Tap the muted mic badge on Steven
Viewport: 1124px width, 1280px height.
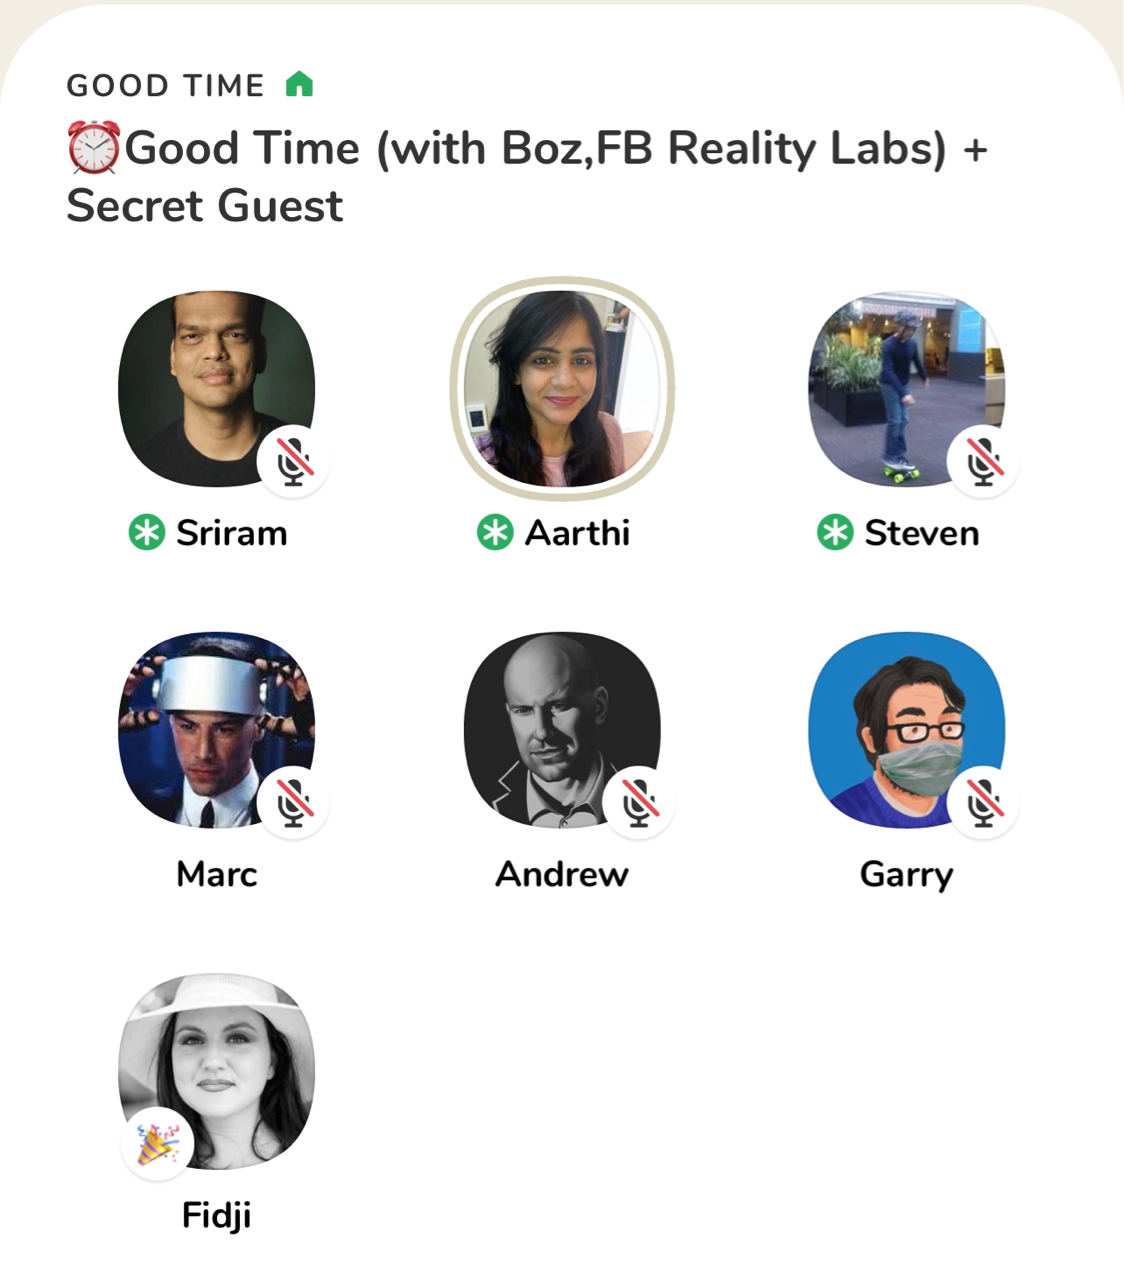[x=983, y=461]
